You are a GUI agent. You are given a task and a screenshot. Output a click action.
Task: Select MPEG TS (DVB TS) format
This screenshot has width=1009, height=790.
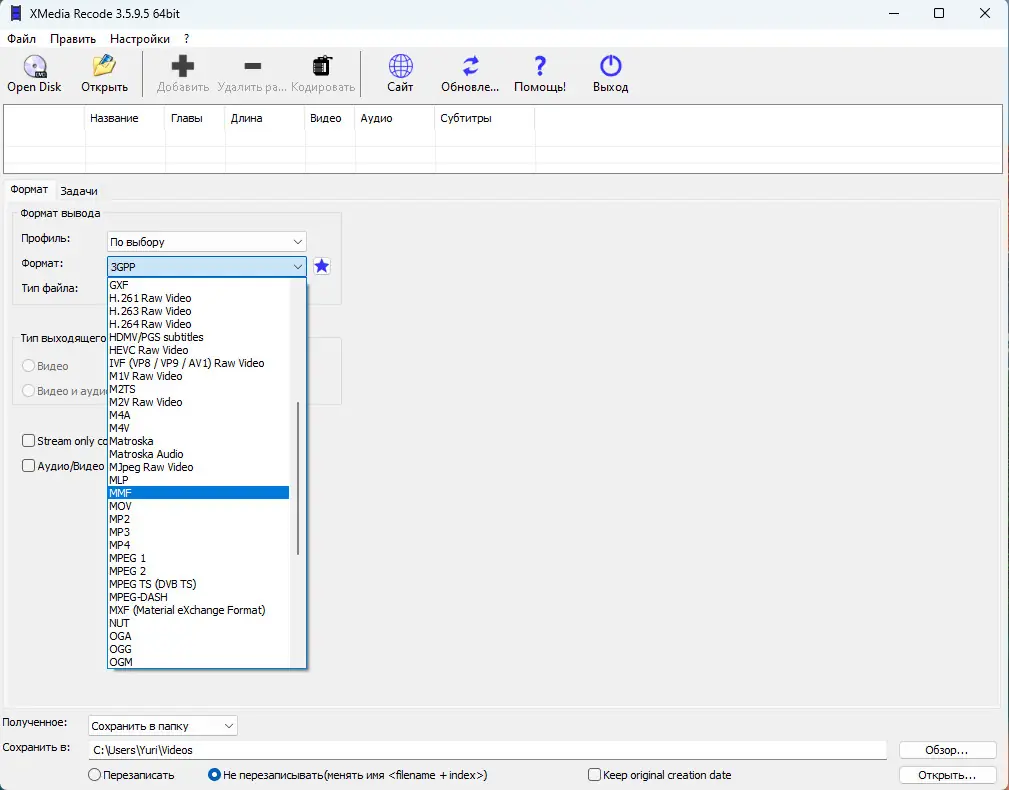coord(199,584)
